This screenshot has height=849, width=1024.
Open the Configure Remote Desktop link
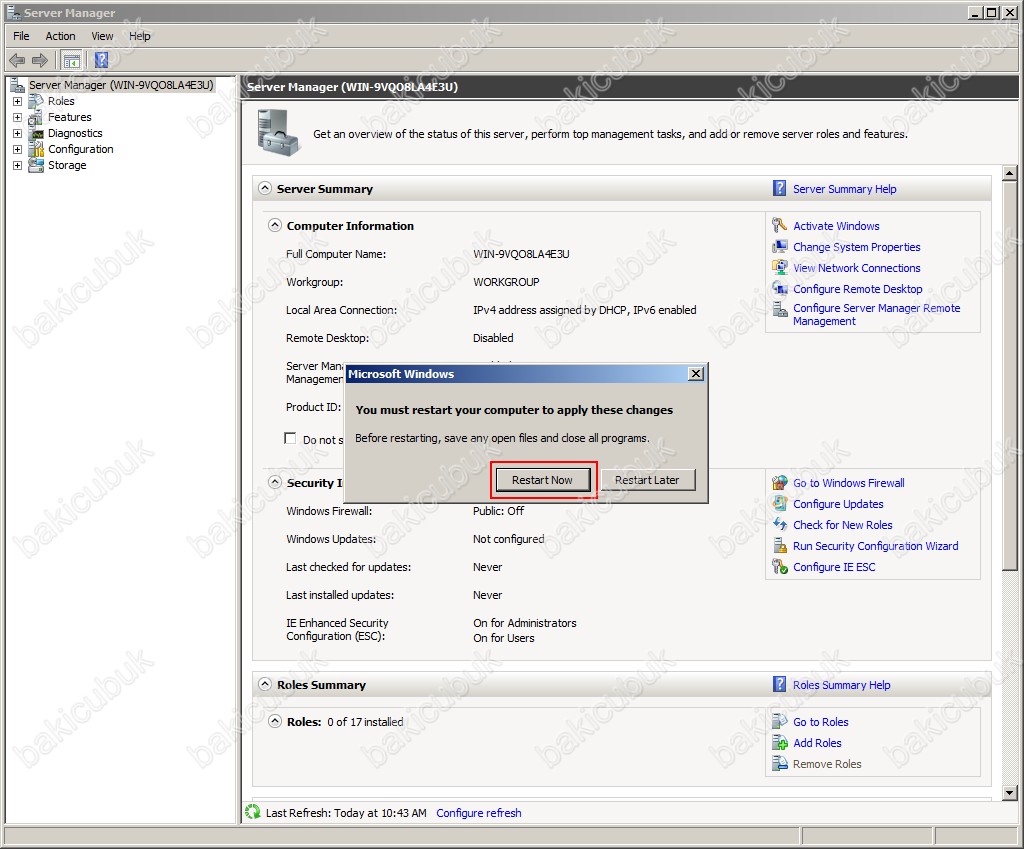[x=857, y=289]
